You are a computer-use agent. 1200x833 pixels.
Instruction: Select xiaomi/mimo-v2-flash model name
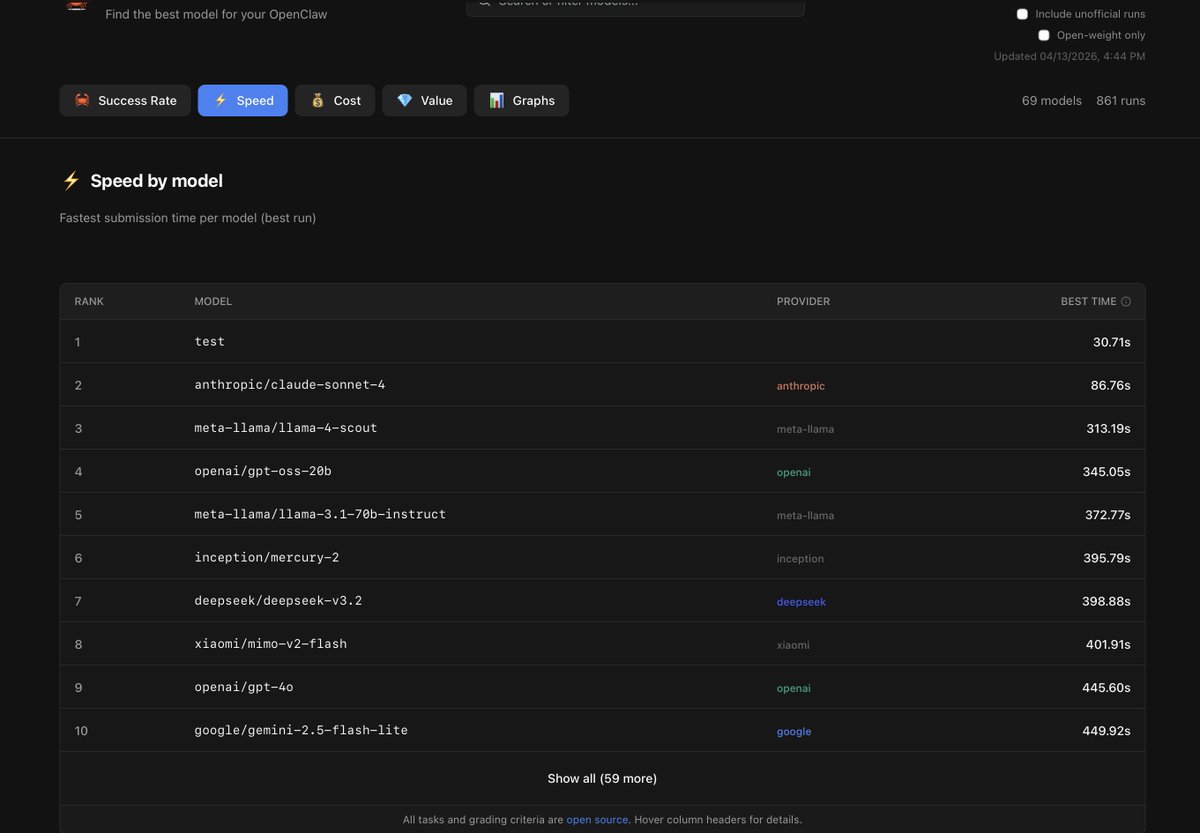coord(270,644)
